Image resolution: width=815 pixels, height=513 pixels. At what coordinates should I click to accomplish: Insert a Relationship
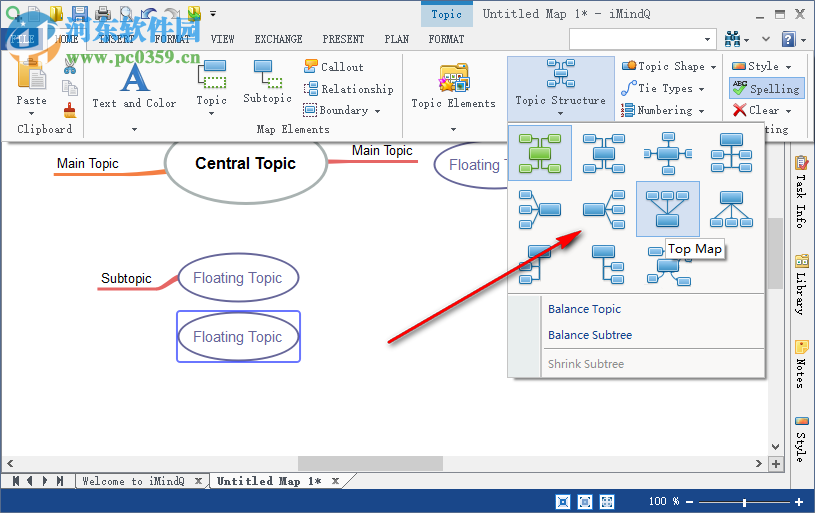[348, 89]
